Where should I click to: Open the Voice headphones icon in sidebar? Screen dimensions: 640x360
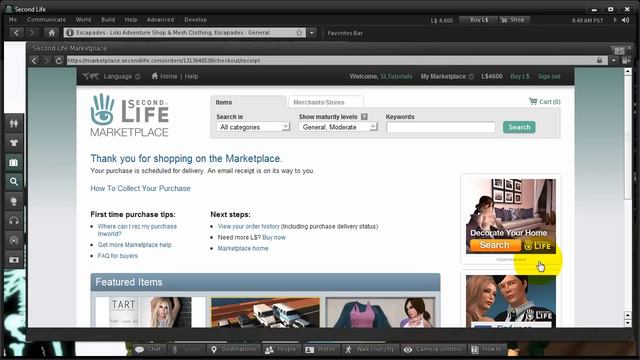pos(13,221)
